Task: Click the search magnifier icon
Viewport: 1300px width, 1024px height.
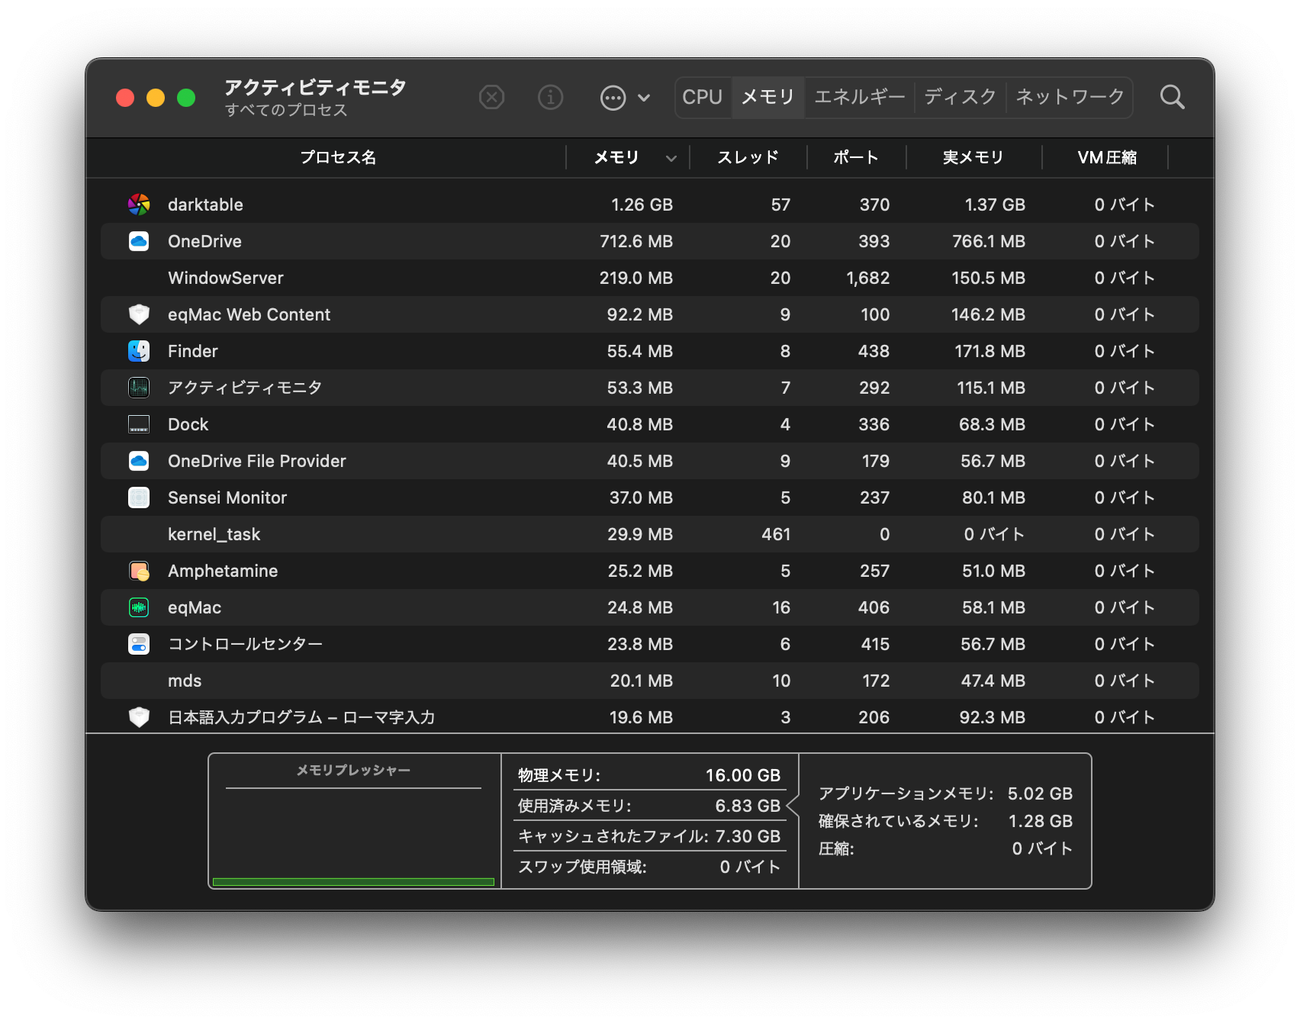Action: click(1172, 97)
